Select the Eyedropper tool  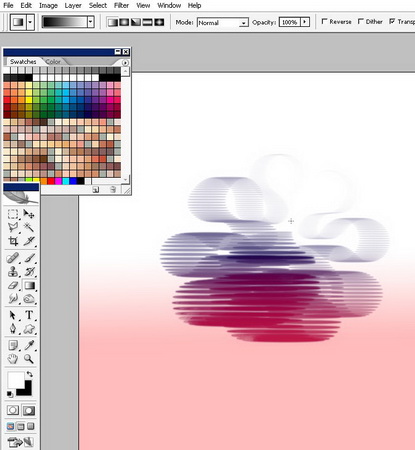29,345
